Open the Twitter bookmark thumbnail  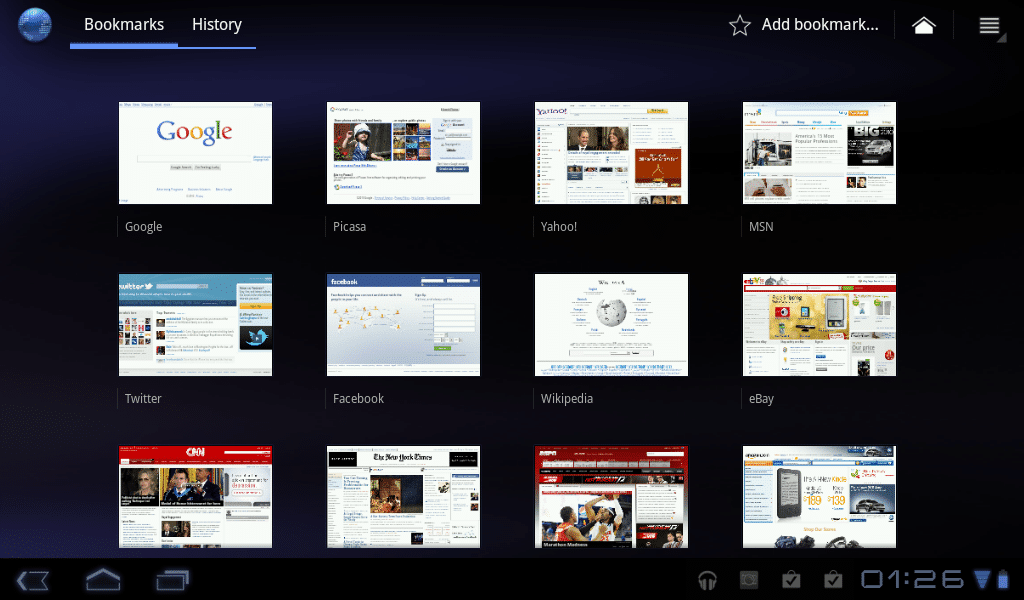(195, 324)
